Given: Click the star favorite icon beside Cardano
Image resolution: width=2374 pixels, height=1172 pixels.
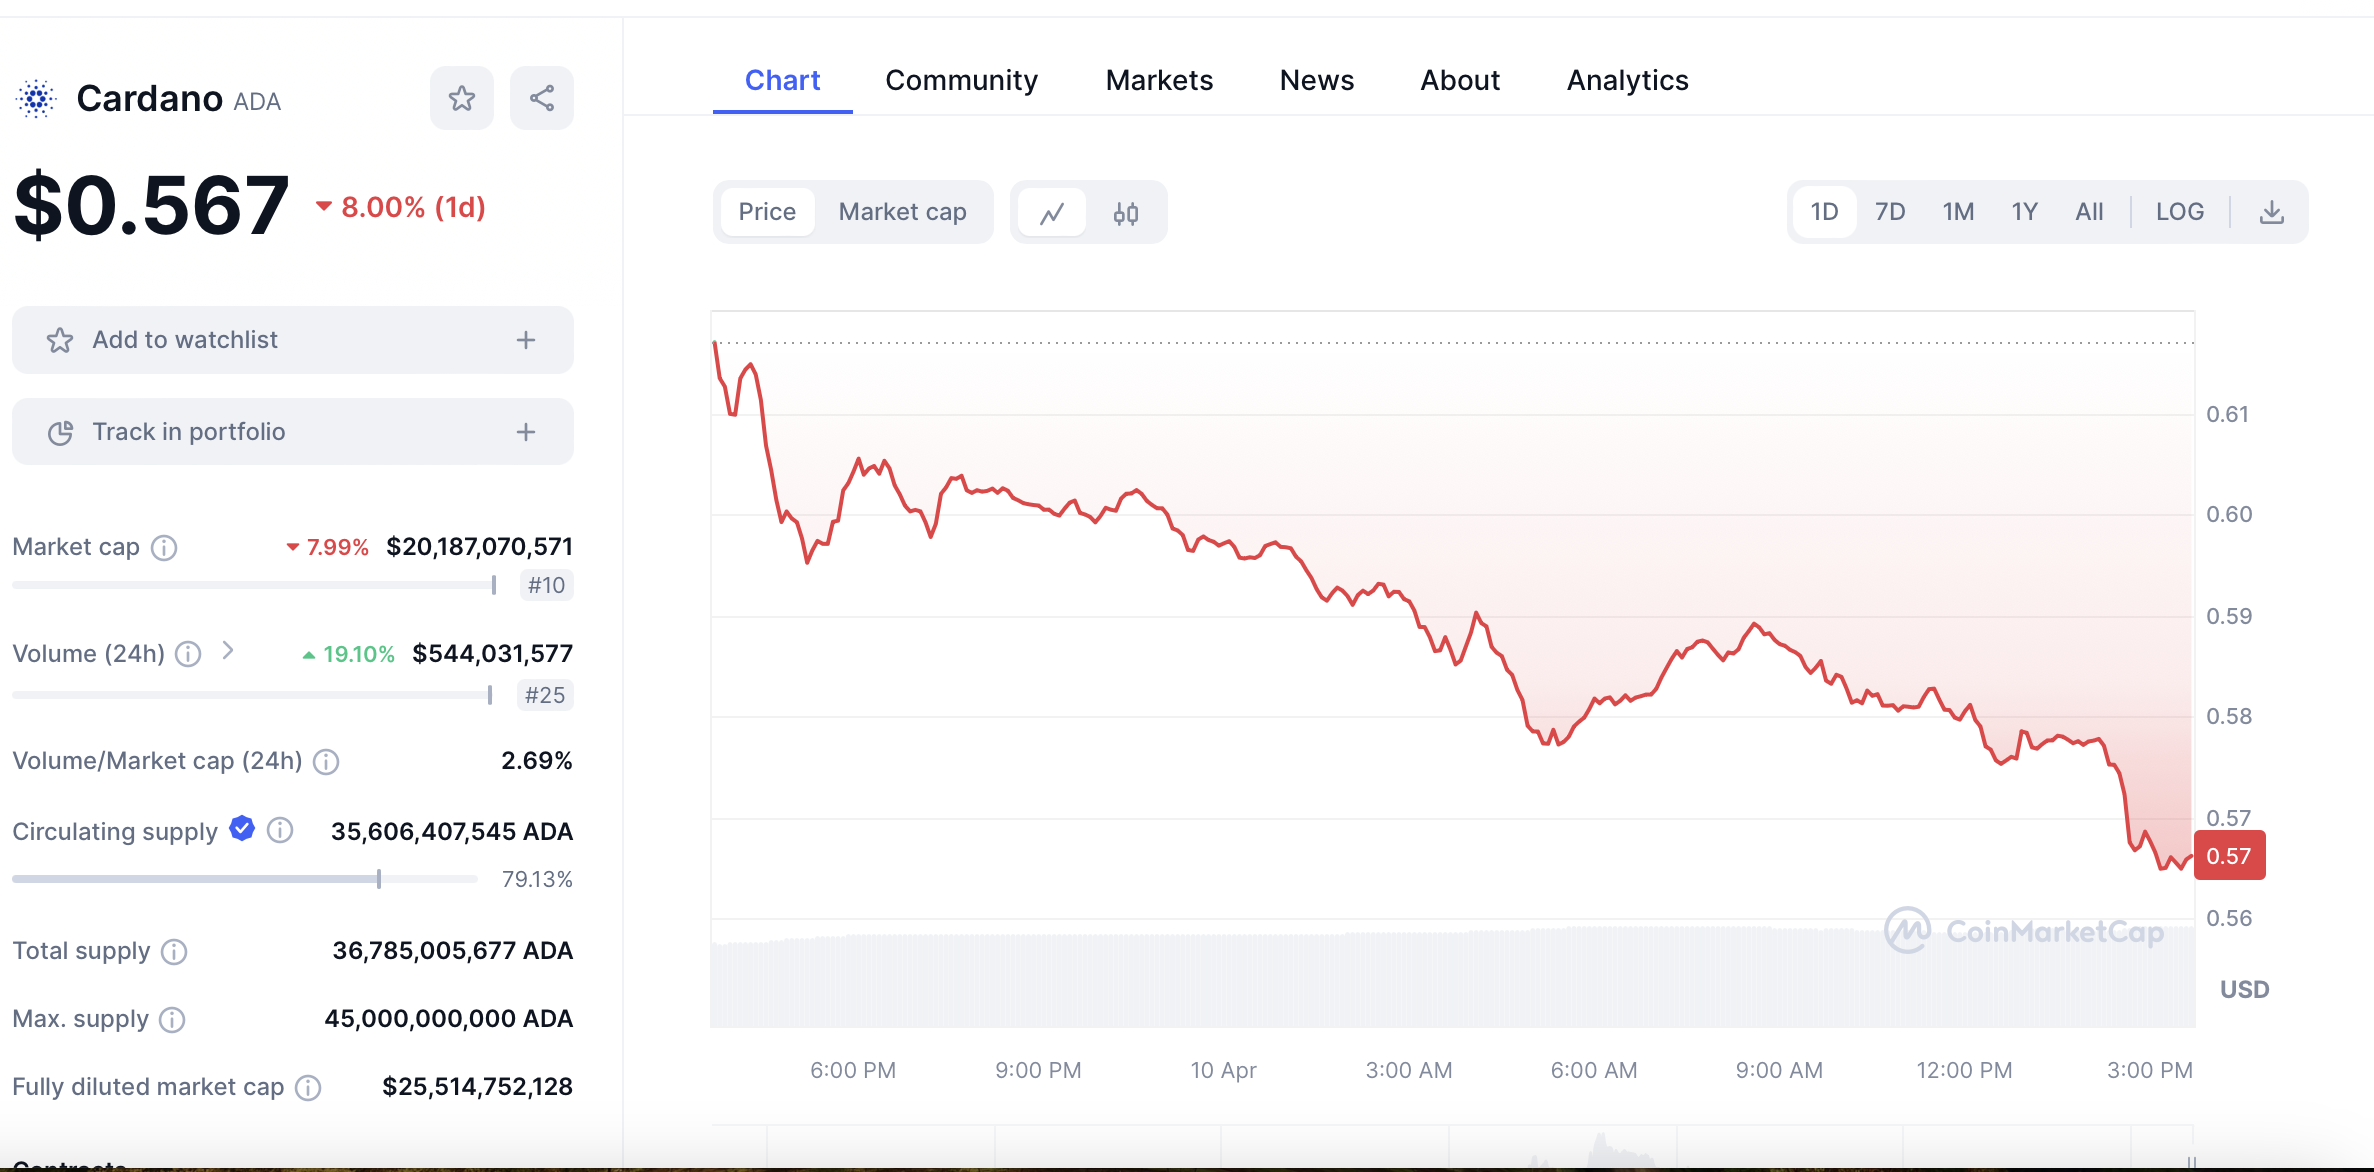Looking at the screenshot, I should pyautogui.click(x=461, y=98).
